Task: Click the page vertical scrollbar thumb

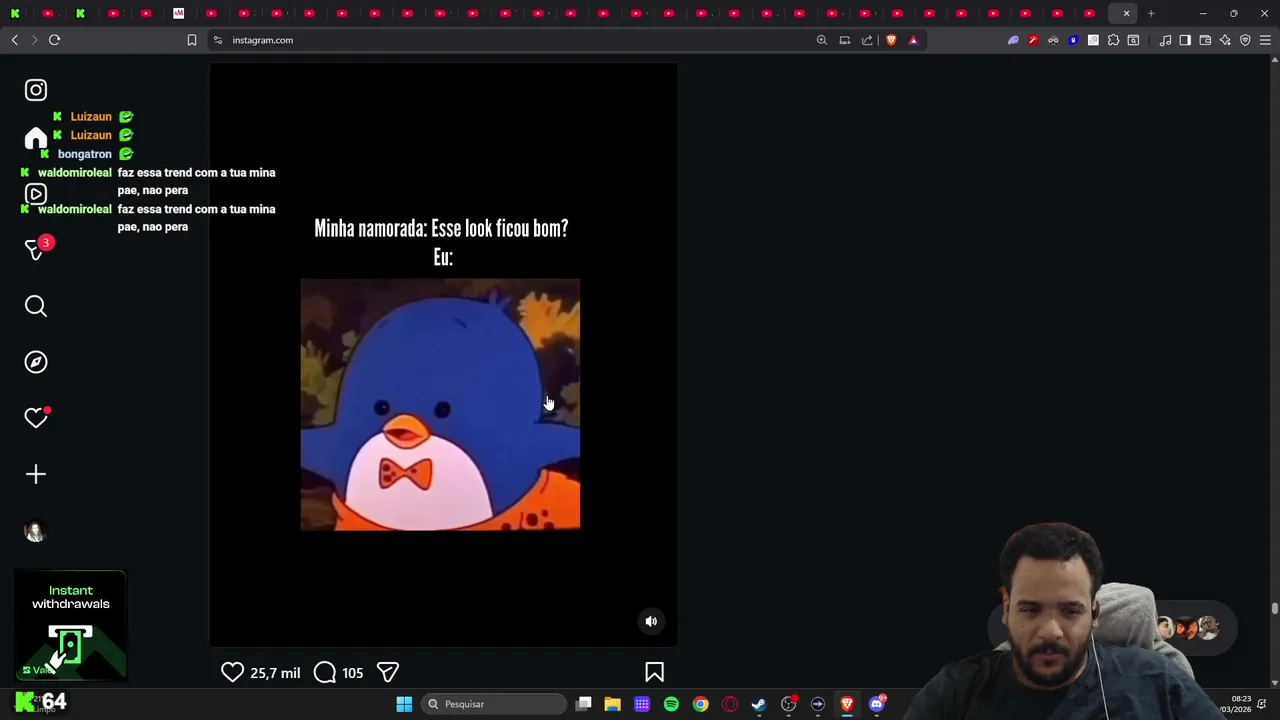Action: [x=1274, y=608]
